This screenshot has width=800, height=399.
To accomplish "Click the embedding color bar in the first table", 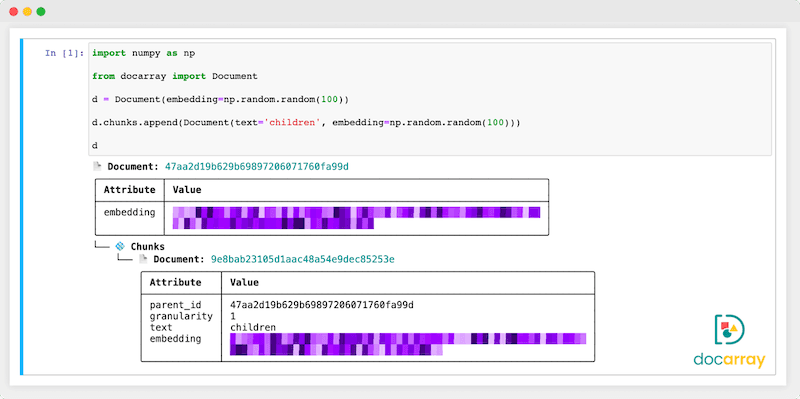I will 356,218.
